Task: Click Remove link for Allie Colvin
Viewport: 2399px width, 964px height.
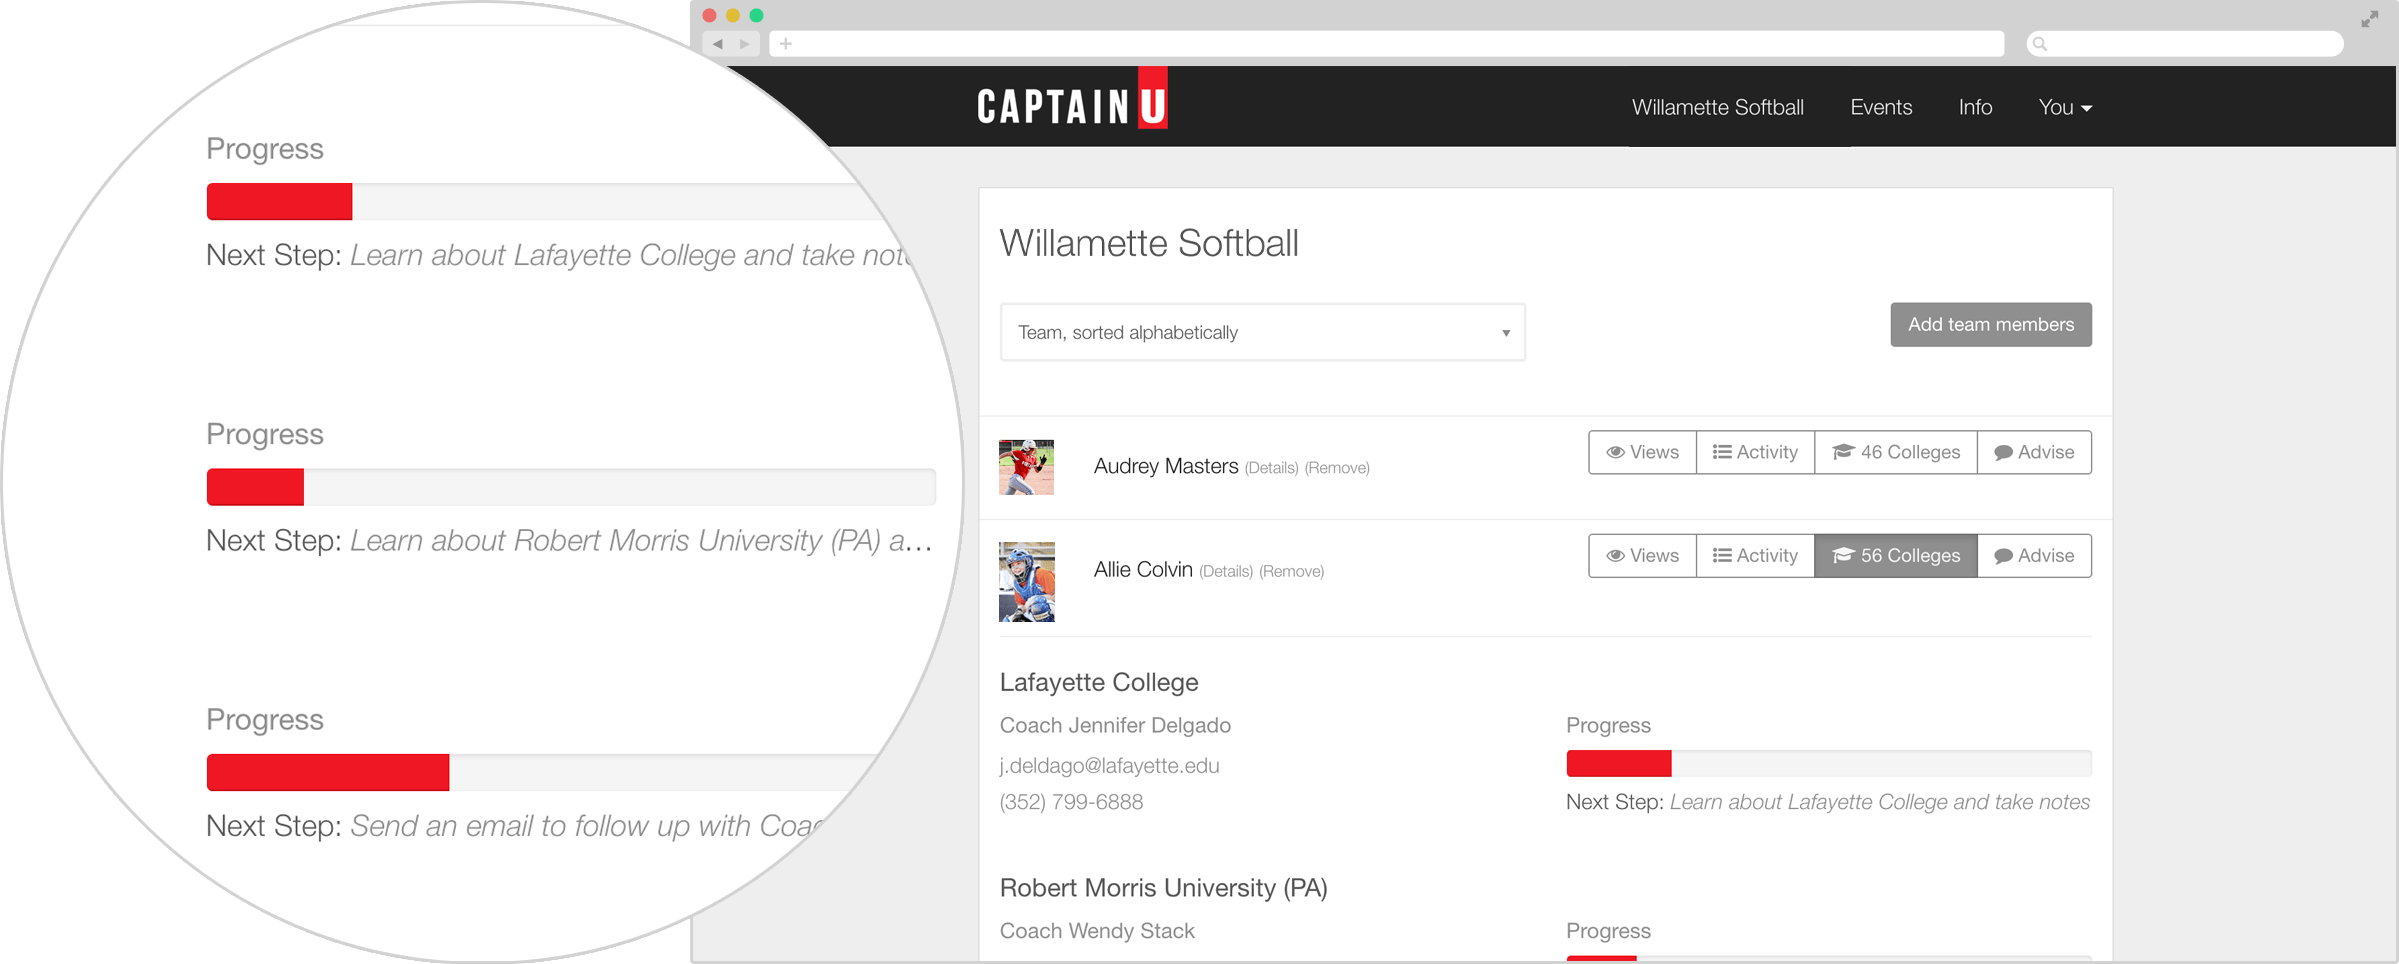Action: (1291, 571)
